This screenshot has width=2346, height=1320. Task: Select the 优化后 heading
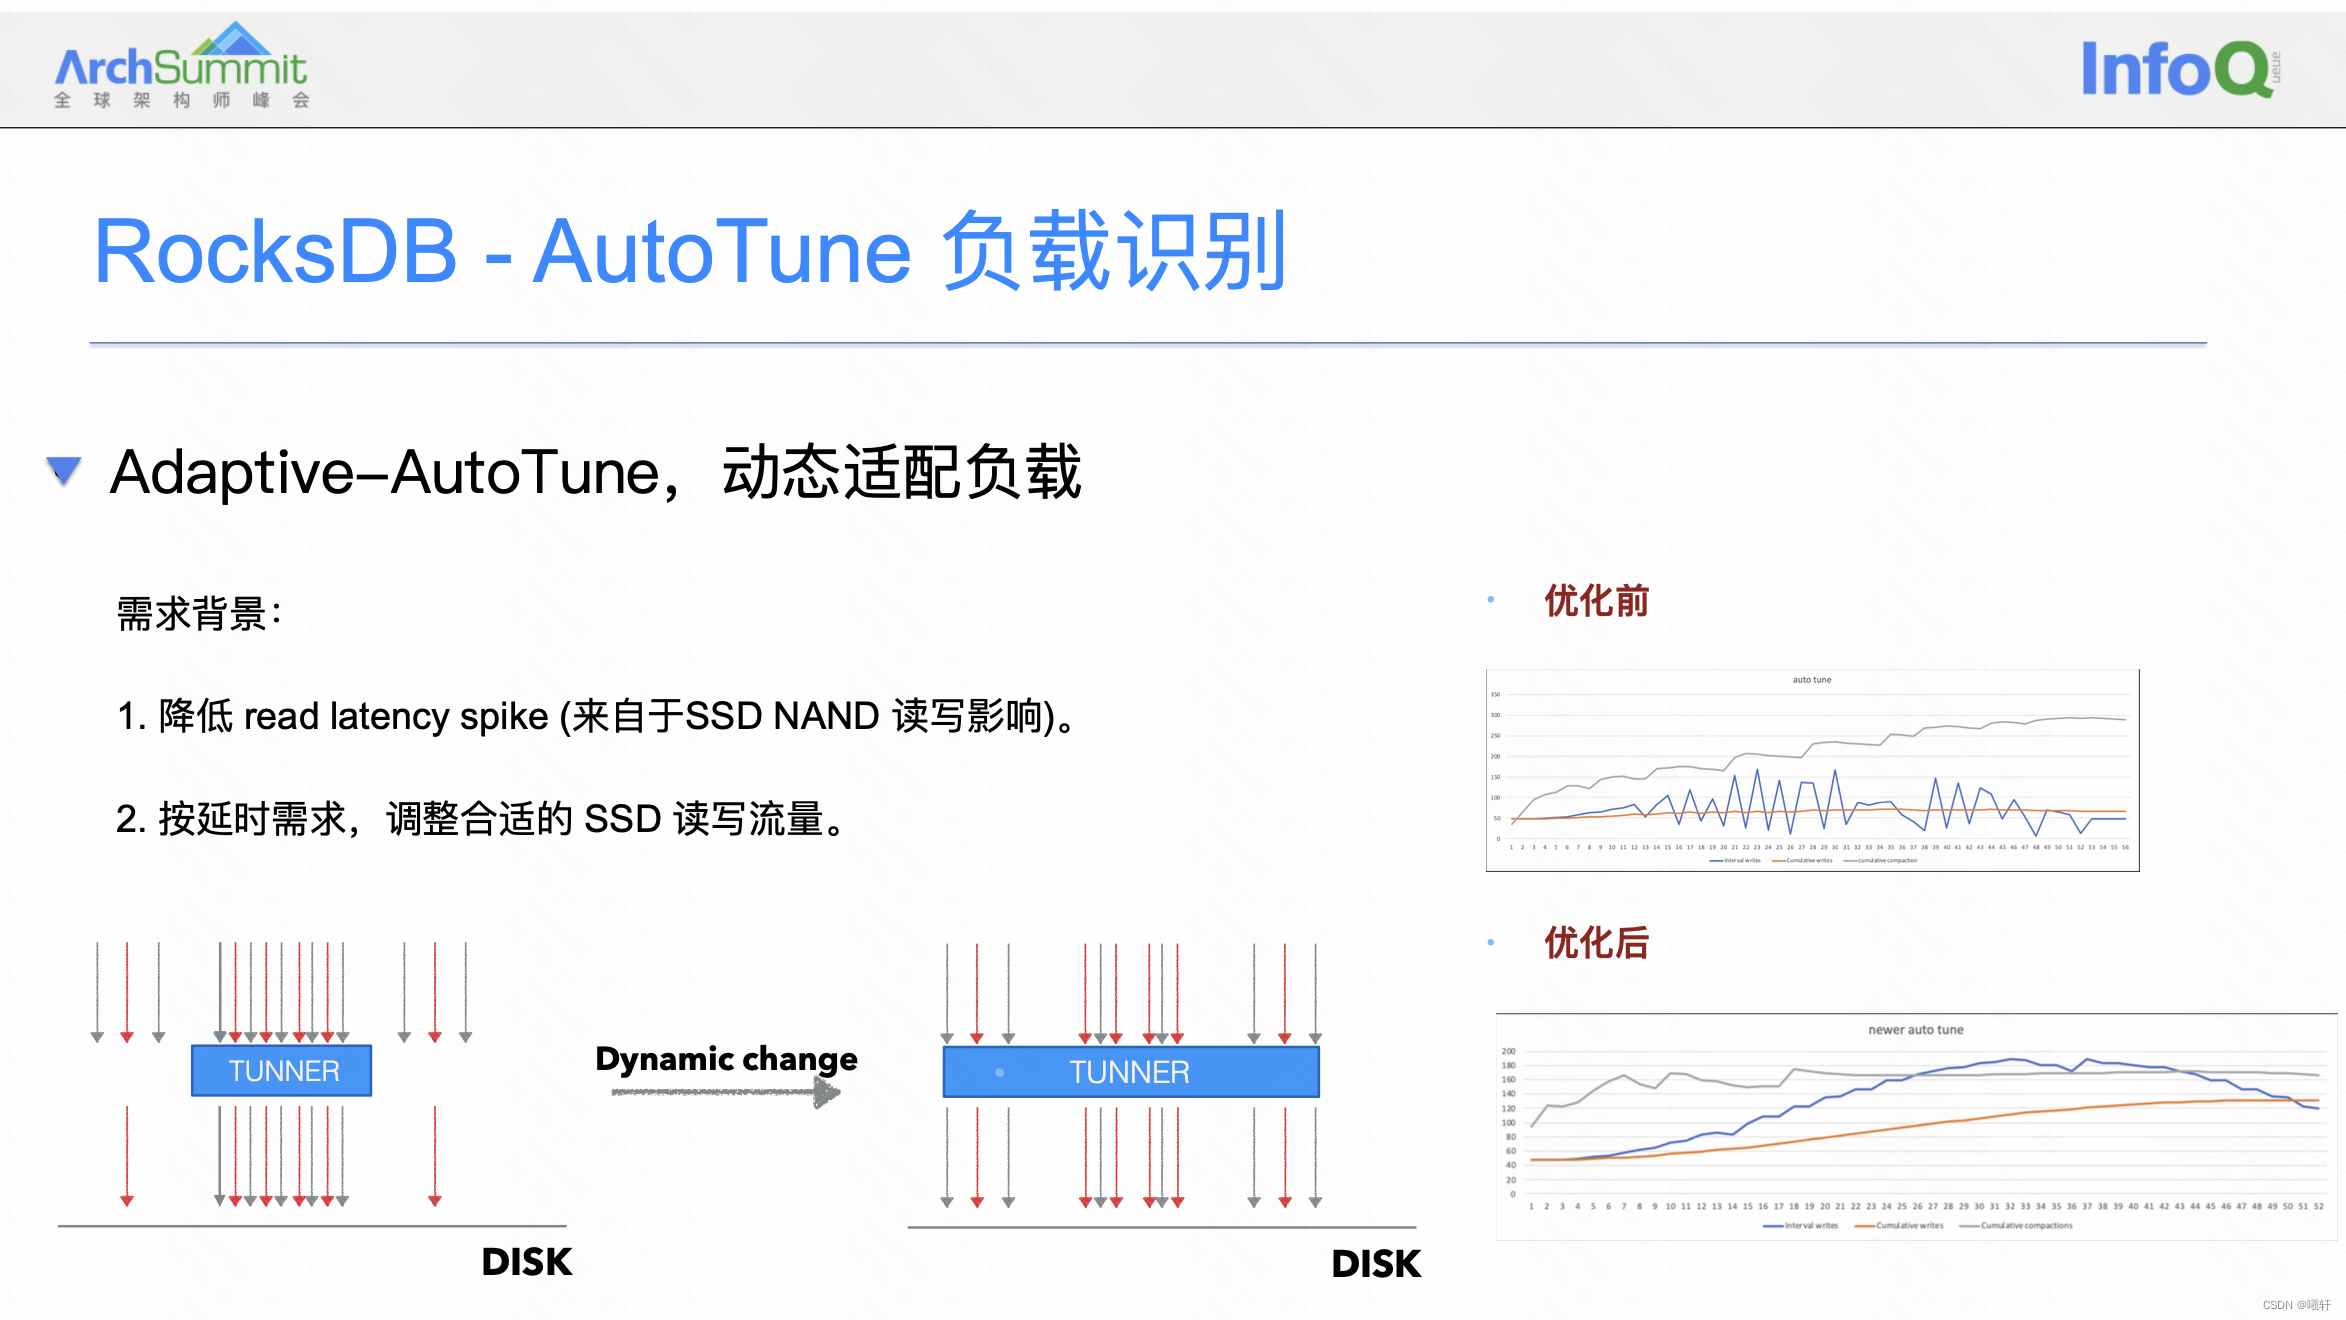[x=1596, y=943]
